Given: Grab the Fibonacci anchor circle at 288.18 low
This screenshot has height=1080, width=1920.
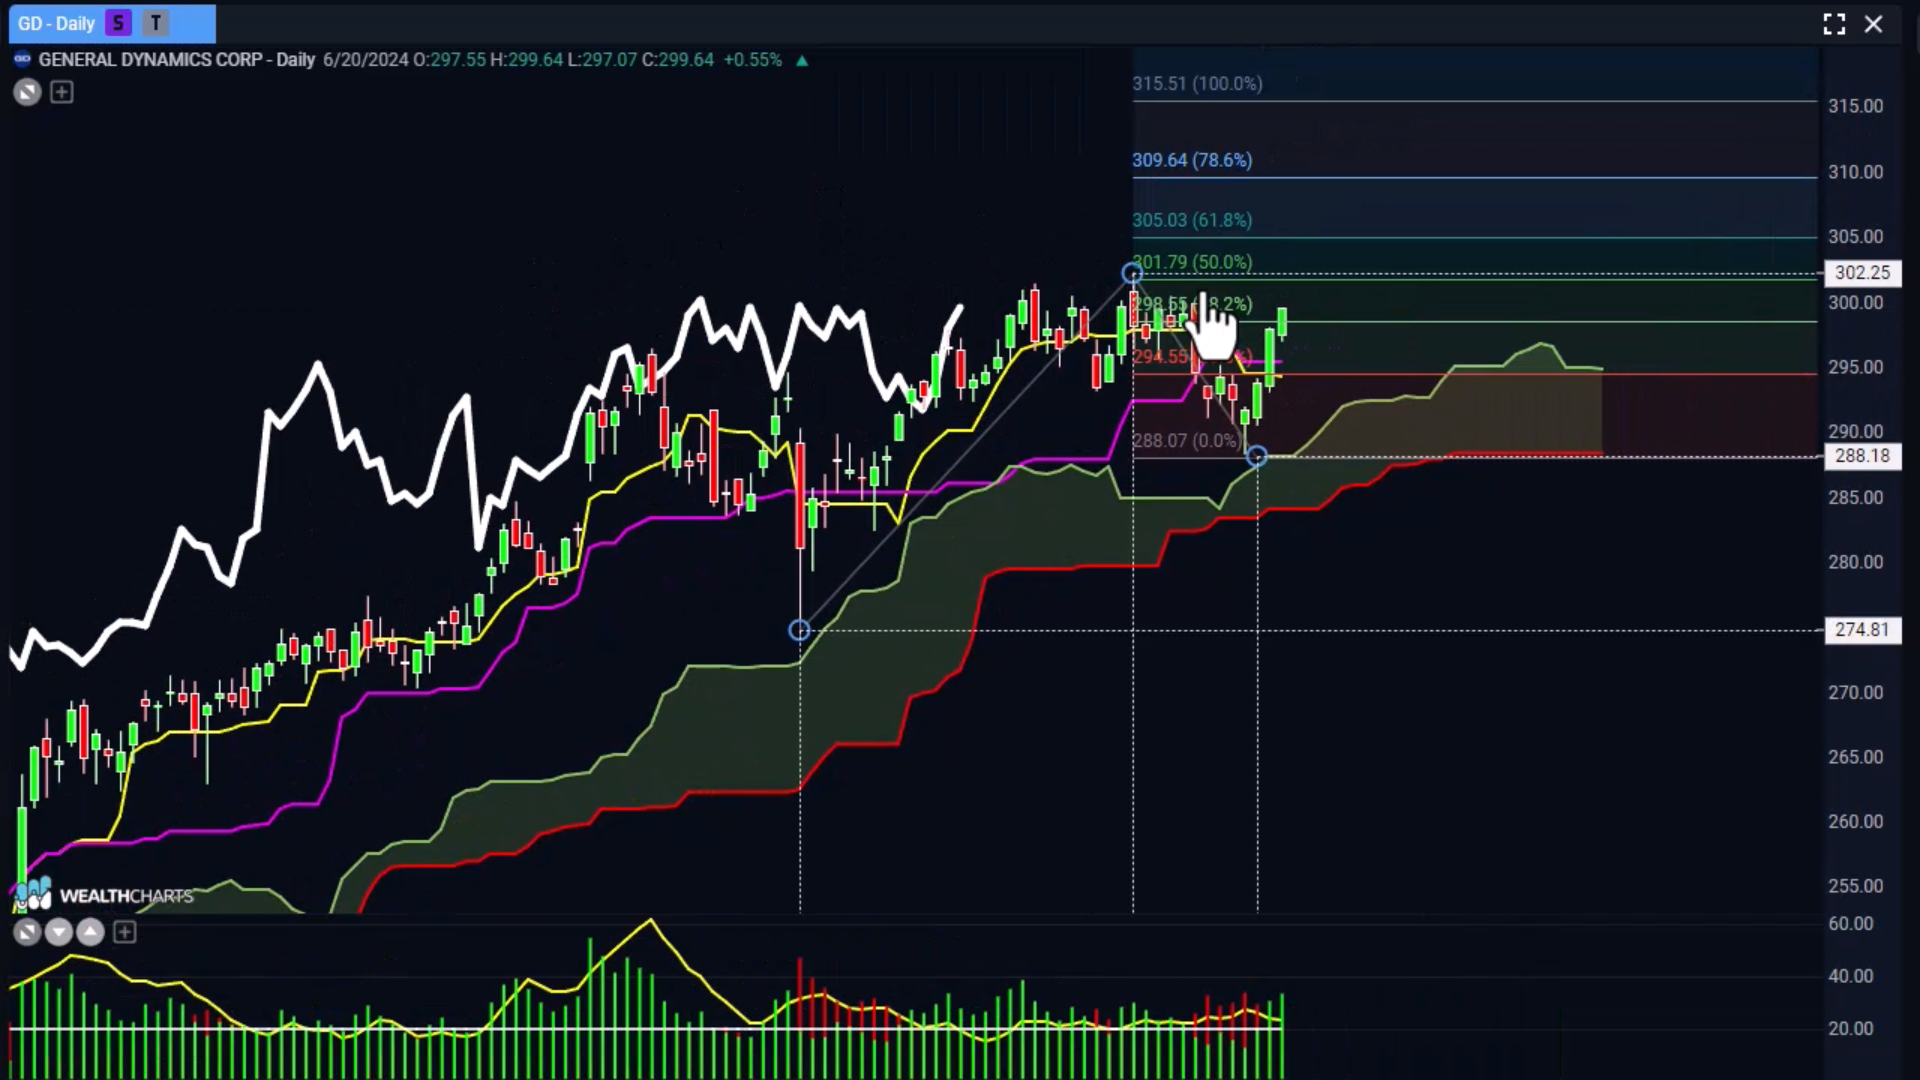Looking at the screenshot, I should [x=1257, y=456].
